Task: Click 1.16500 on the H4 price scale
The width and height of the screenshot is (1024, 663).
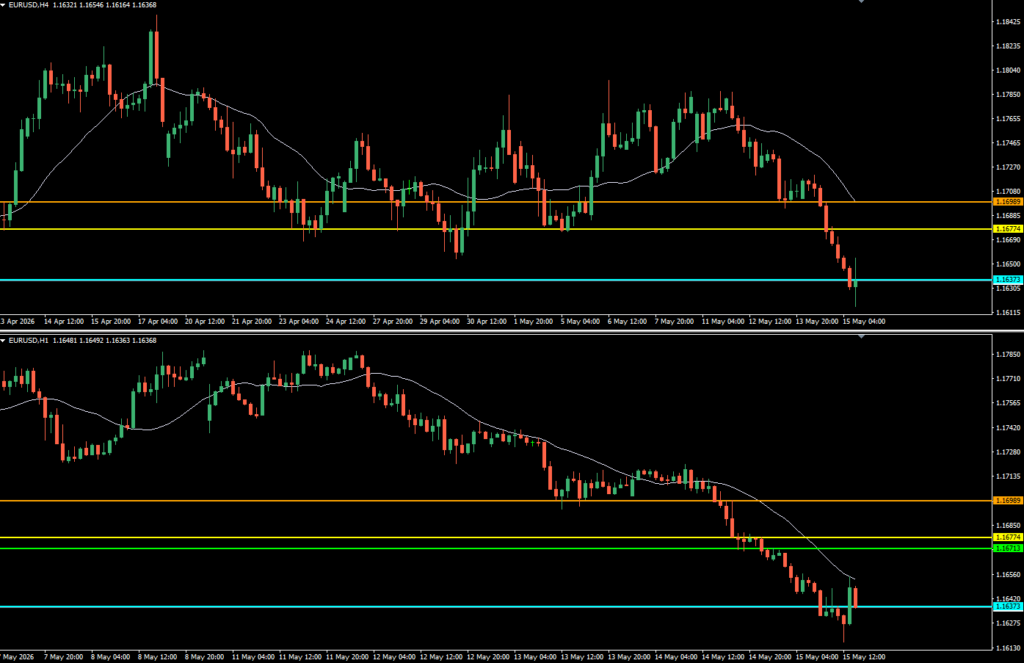Action: tap(1008, 264)
